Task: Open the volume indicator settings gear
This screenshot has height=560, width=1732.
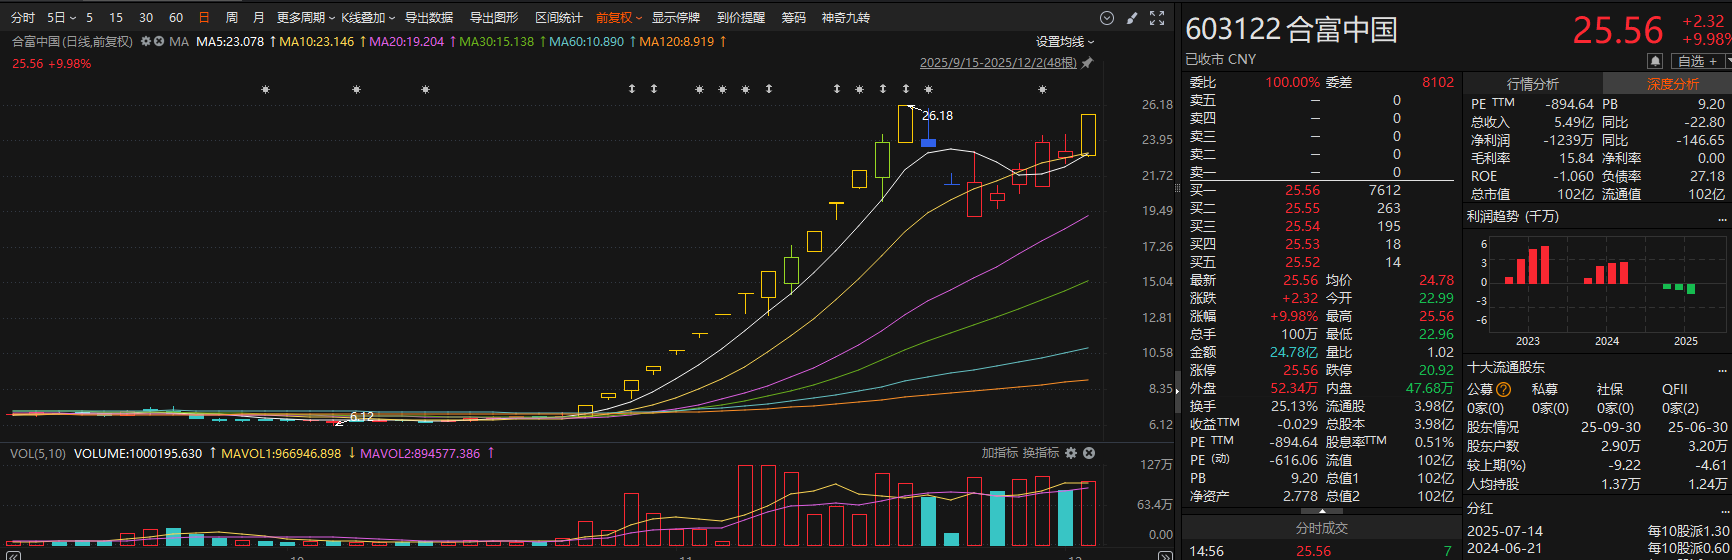Action: (1072, 453)
